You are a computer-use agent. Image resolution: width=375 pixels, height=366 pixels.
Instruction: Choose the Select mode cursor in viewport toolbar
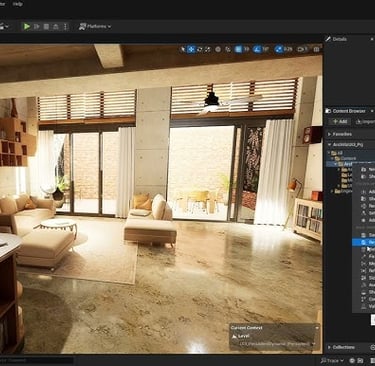(x=182, y=49)
